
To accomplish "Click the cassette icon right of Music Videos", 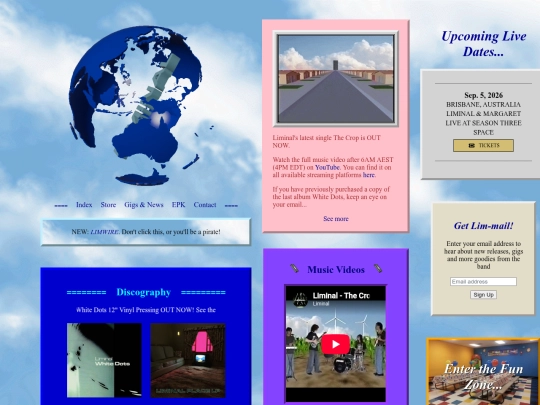I will 378,268.
